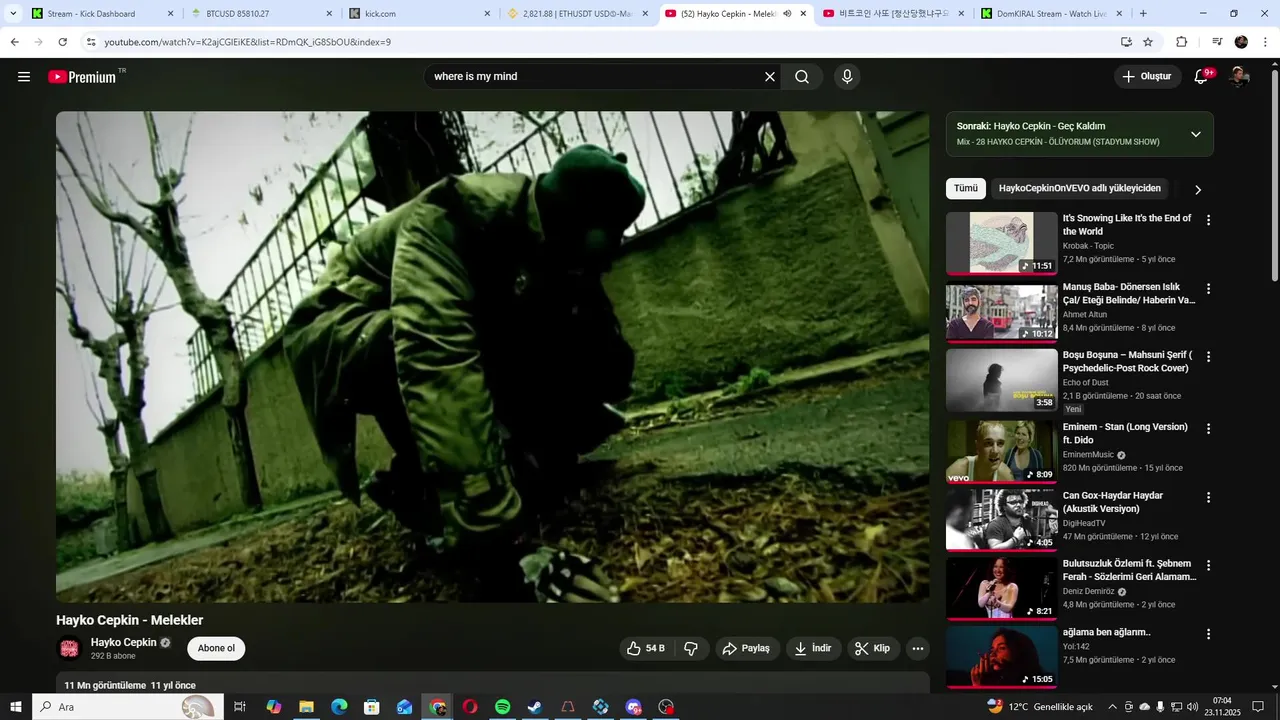Open Microsoft Edge from the taskbar
This screenshot has height=720, width=1280.
[x=339, y=707]
